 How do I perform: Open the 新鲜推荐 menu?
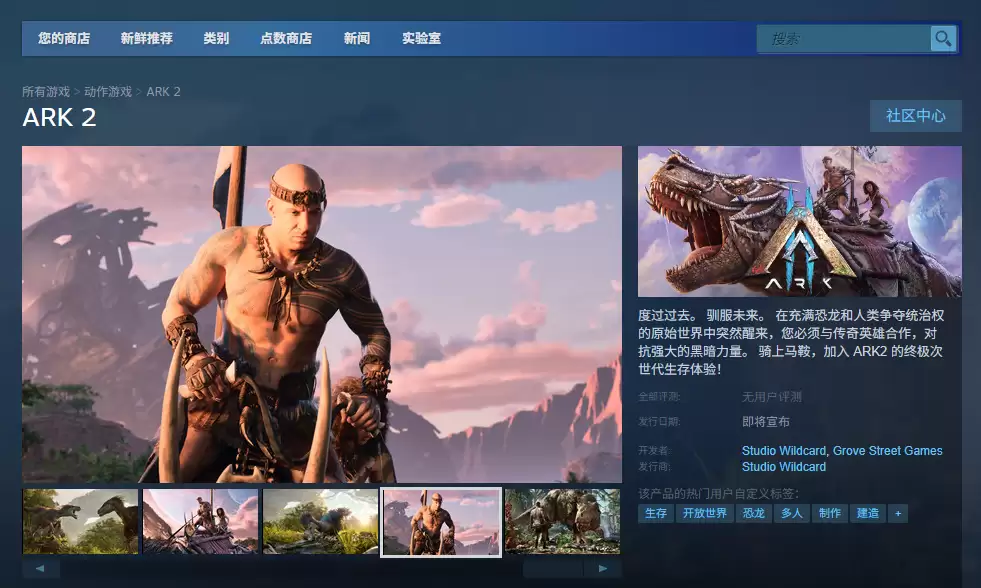[146, 39]
